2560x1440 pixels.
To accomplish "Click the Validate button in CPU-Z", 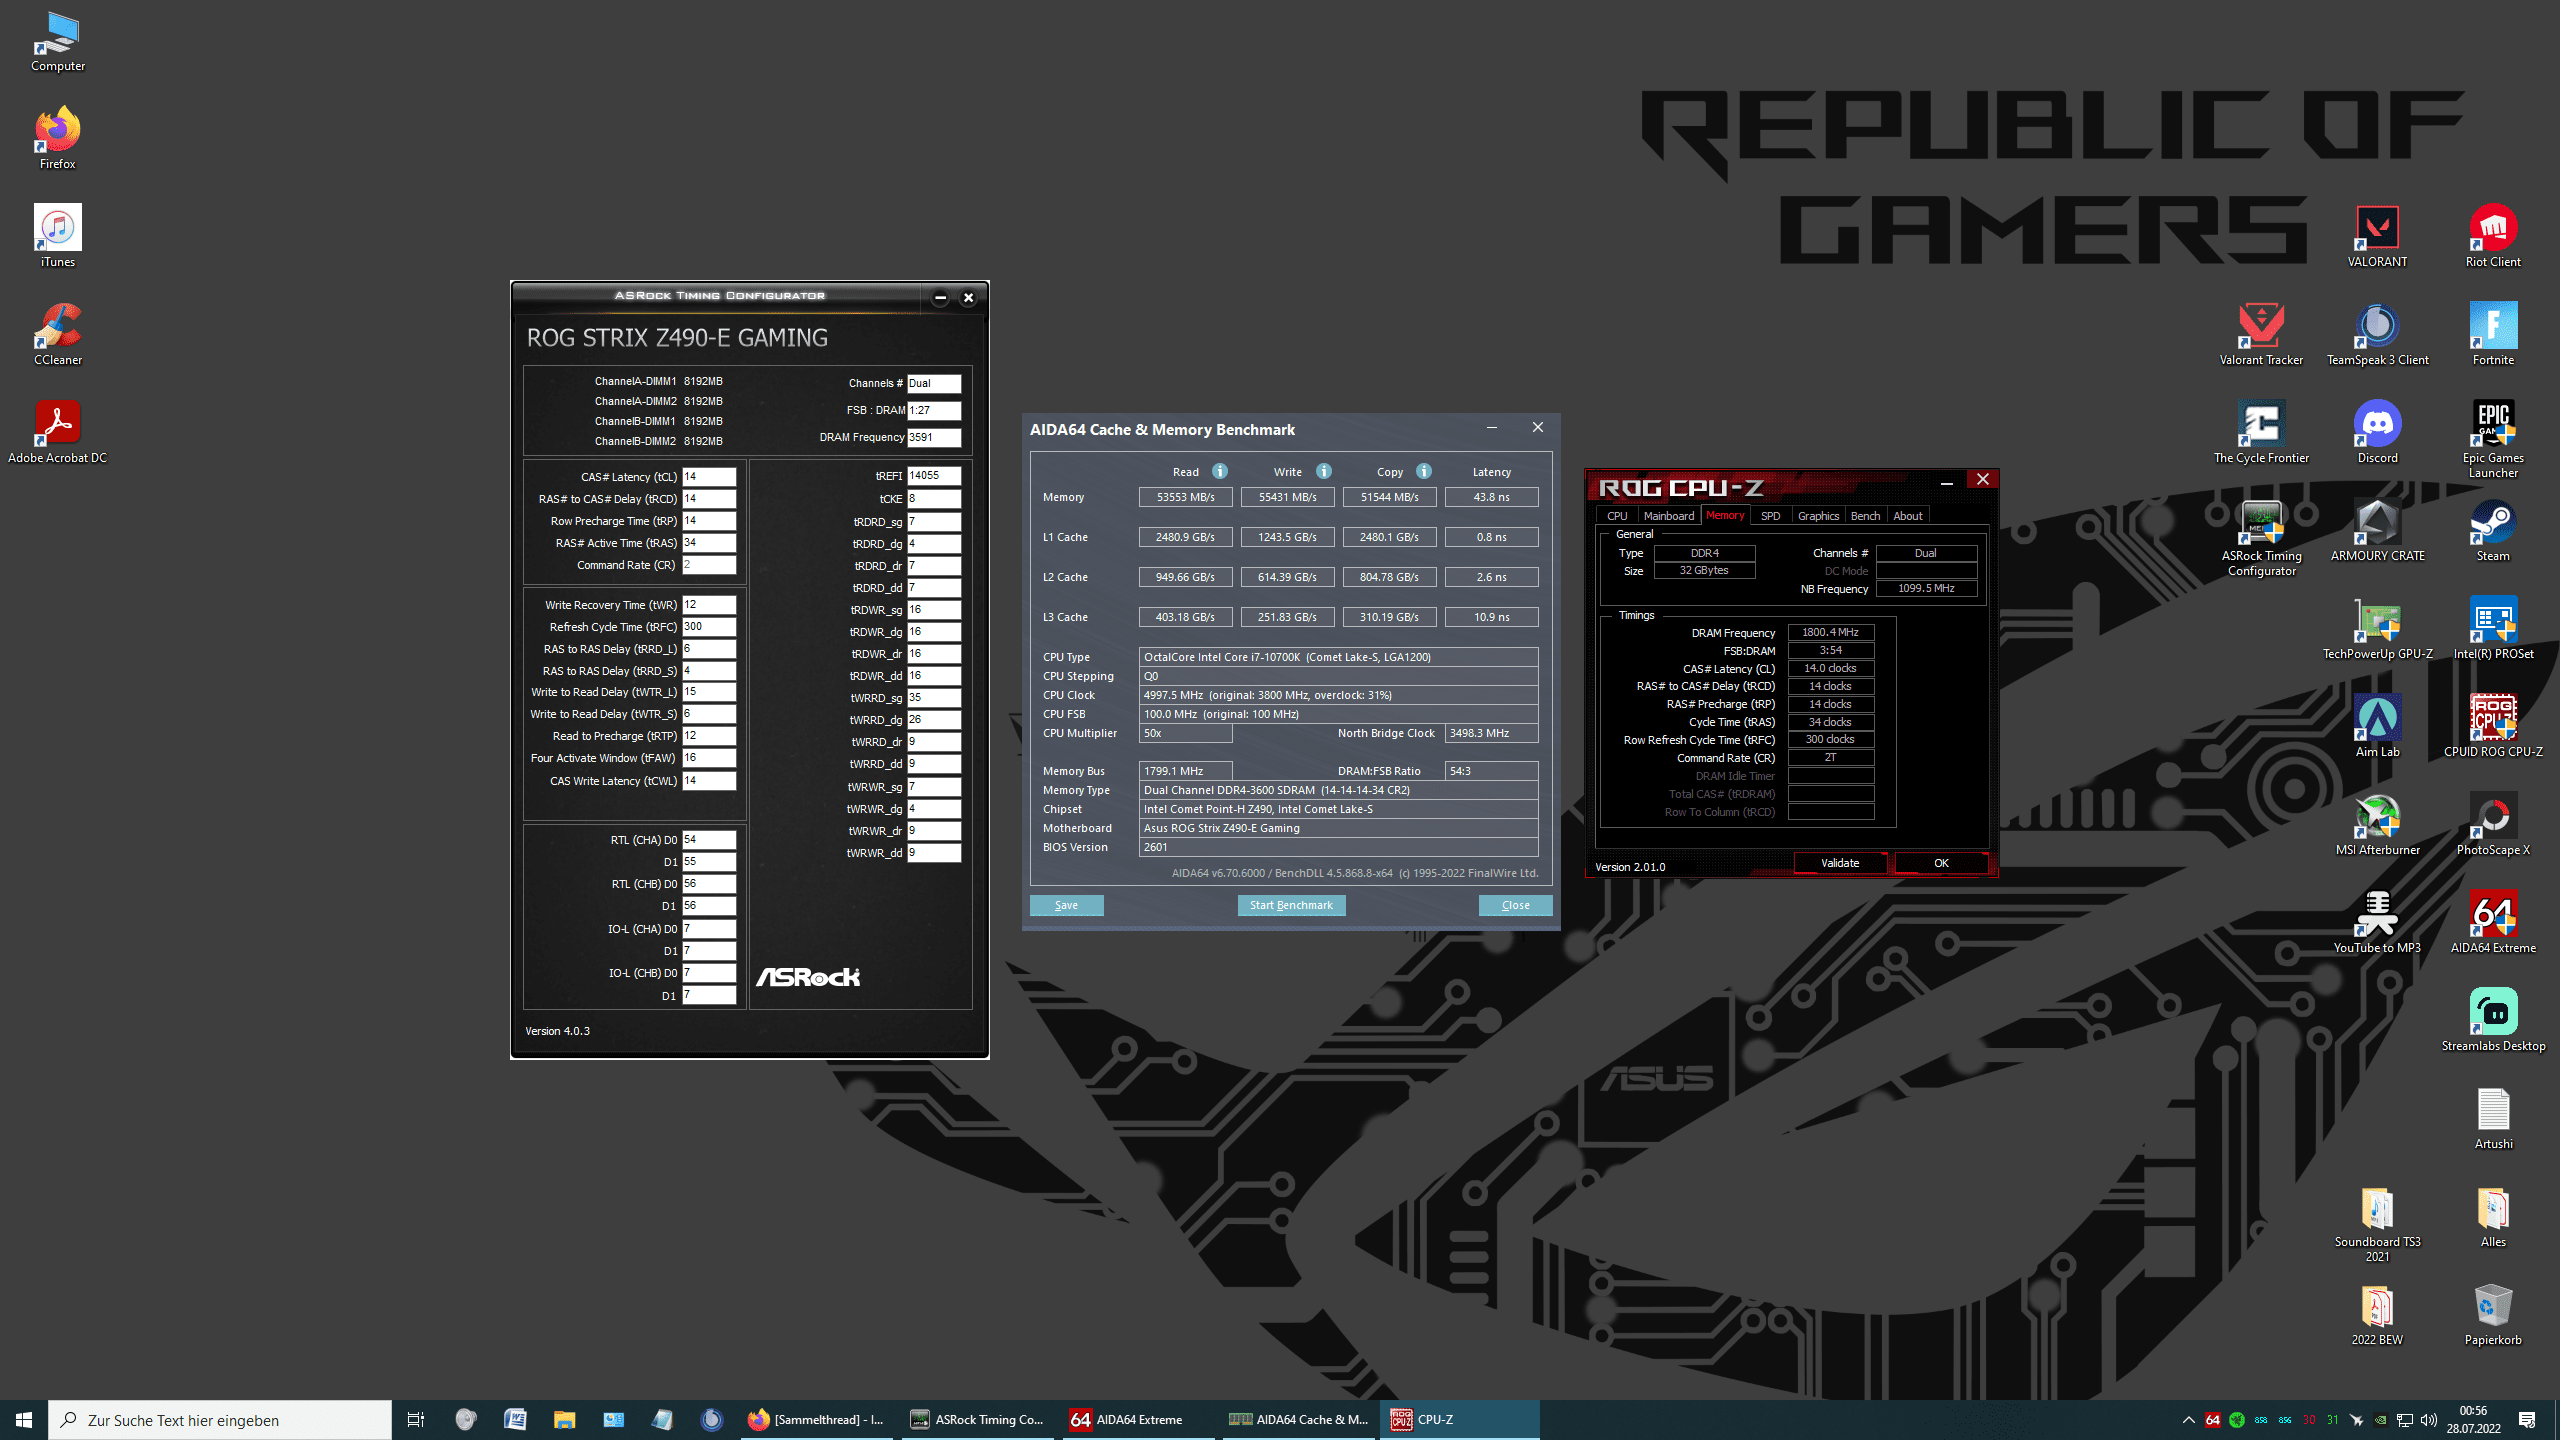I will [x=1839, y=863].
